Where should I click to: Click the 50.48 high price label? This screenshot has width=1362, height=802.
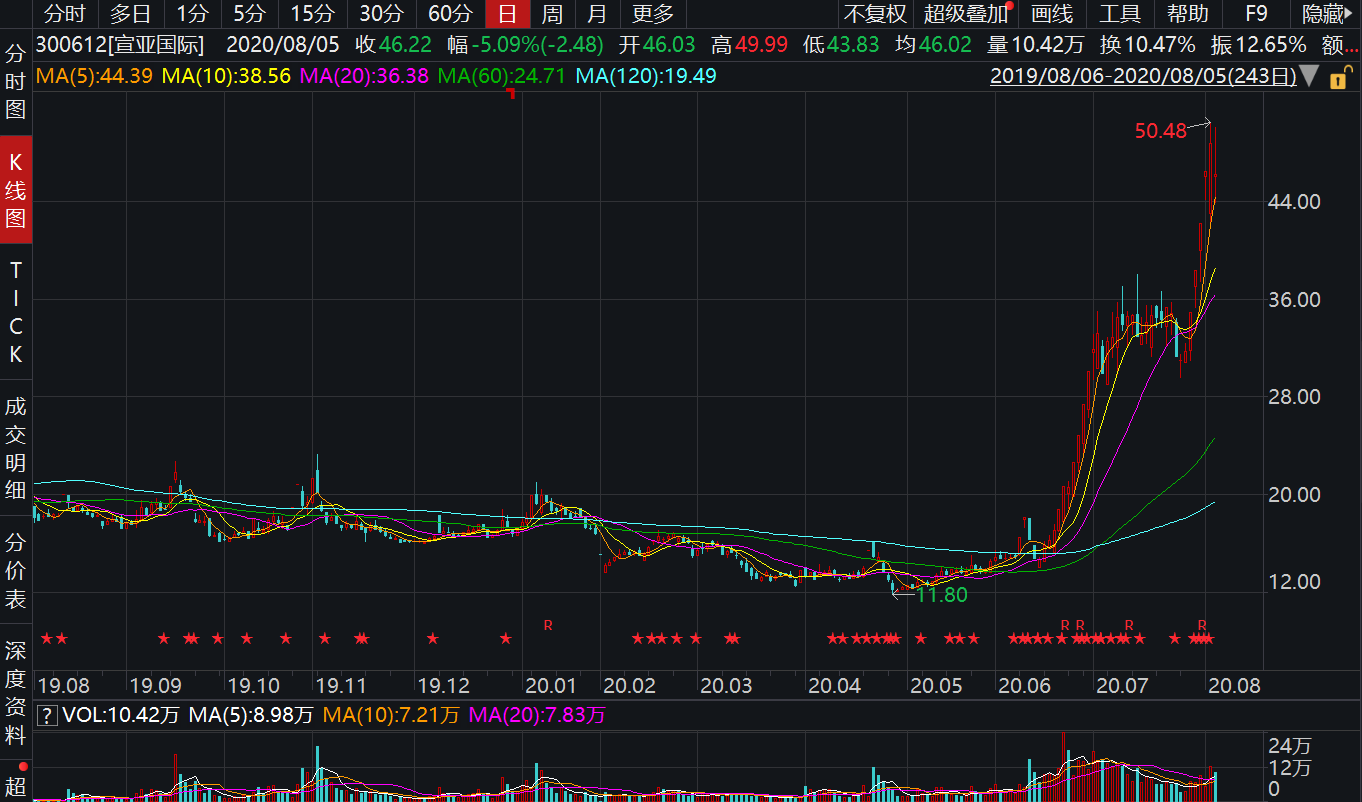[x=1160, y=130]
